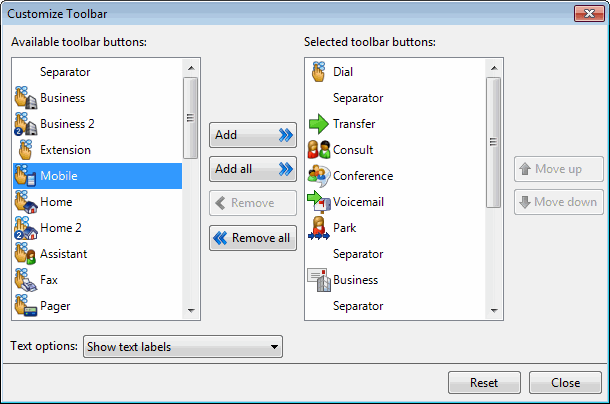610x404 pixels.
Task: Click the green Transfer arrow icon
Action: [x=319, y=124]
